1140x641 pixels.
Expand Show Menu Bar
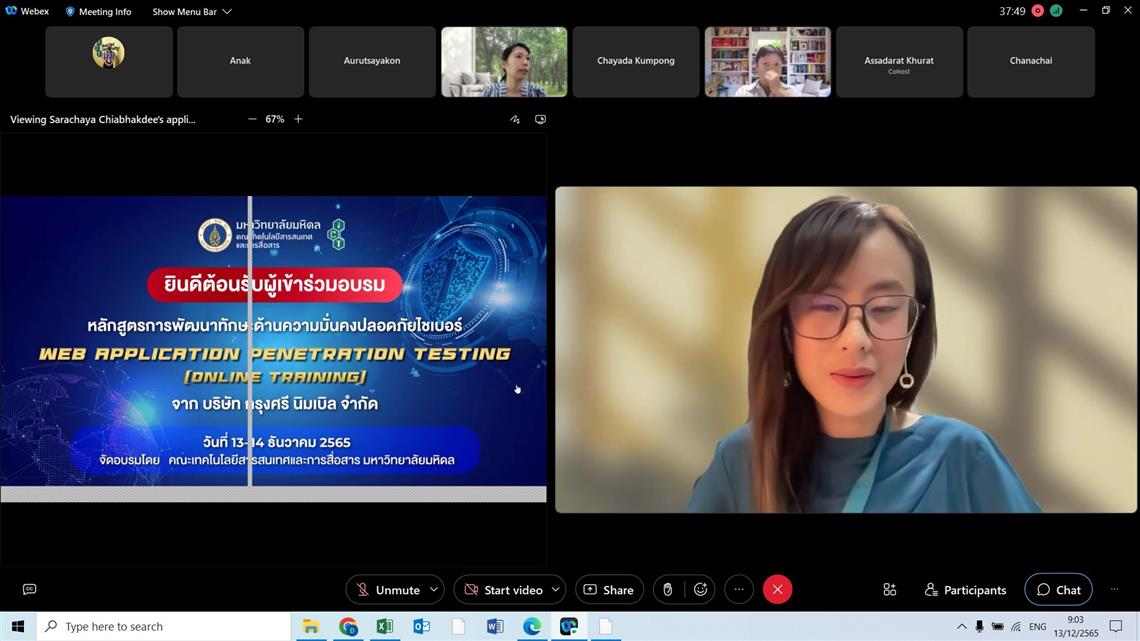point(191,12)
